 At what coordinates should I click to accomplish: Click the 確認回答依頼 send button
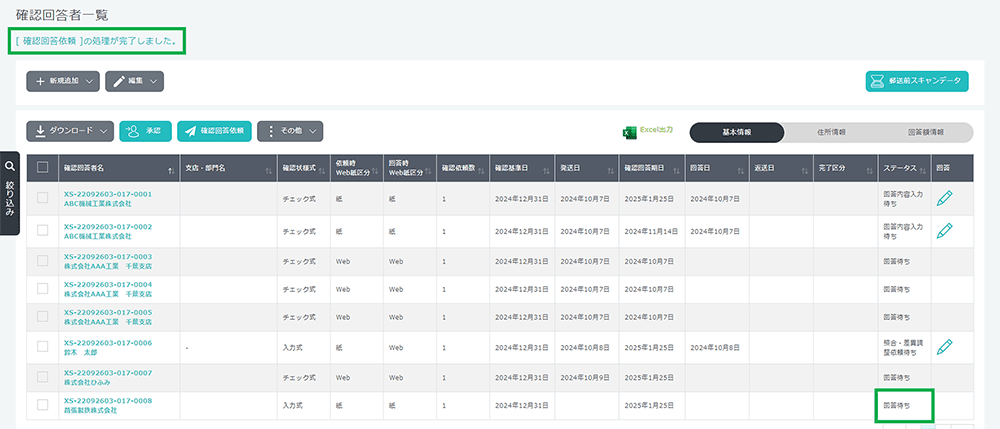[214, 131]
